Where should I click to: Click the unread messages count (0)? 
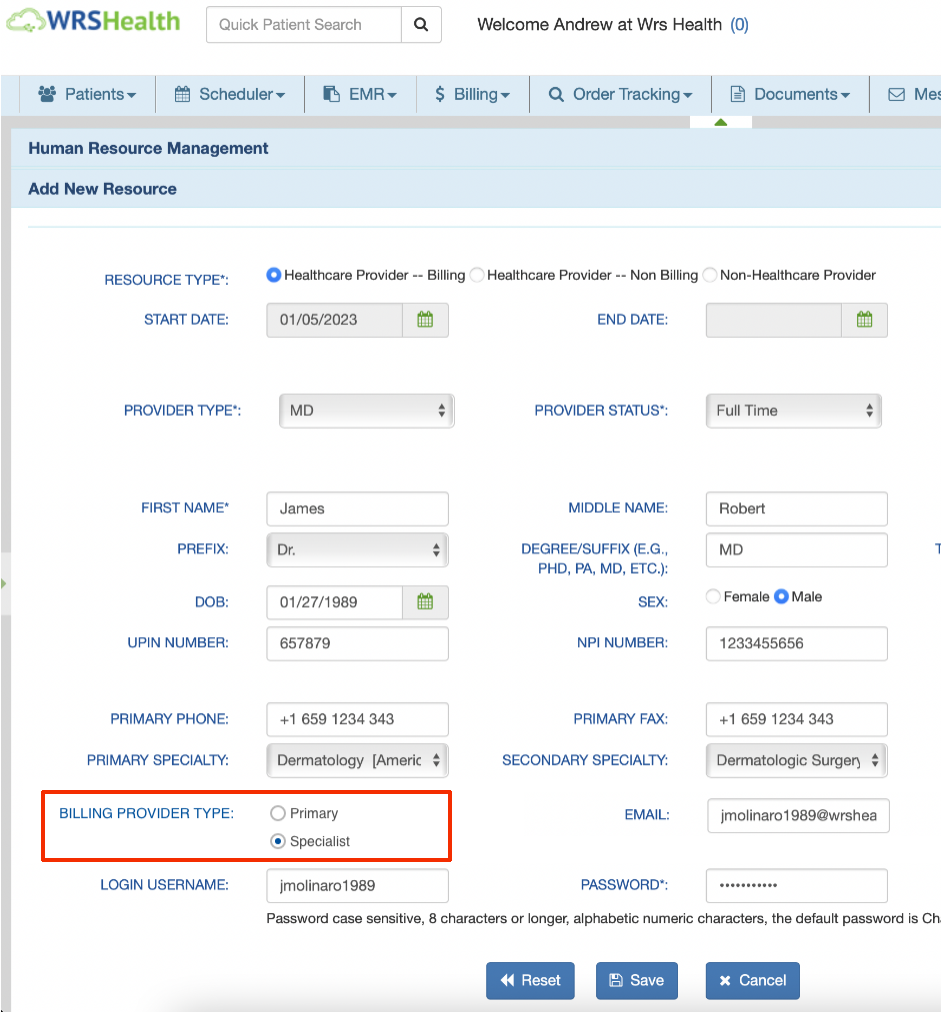(739, 25)
